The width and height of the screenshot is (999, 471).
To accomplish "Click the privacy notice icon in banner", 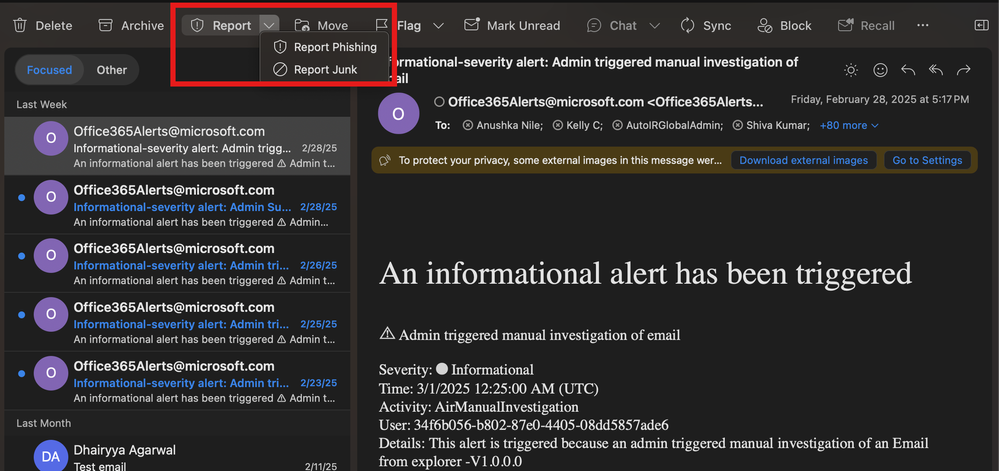I will click(x=384, y=160).
